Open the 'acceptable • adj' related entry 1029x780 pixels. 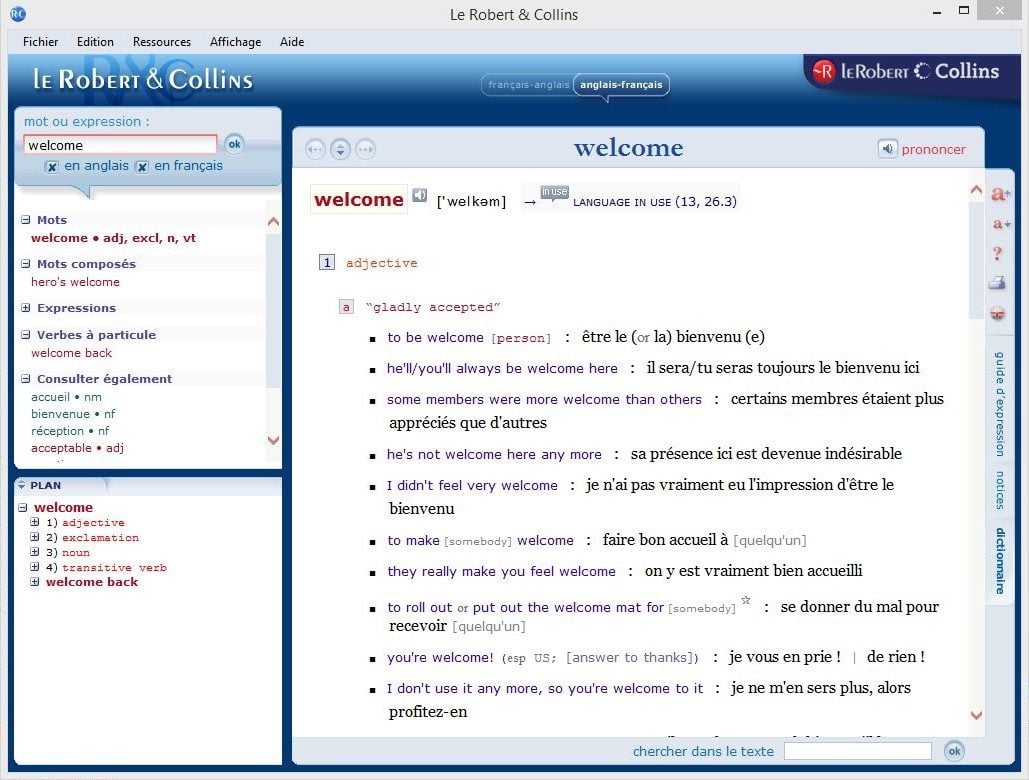pos(77,448)
